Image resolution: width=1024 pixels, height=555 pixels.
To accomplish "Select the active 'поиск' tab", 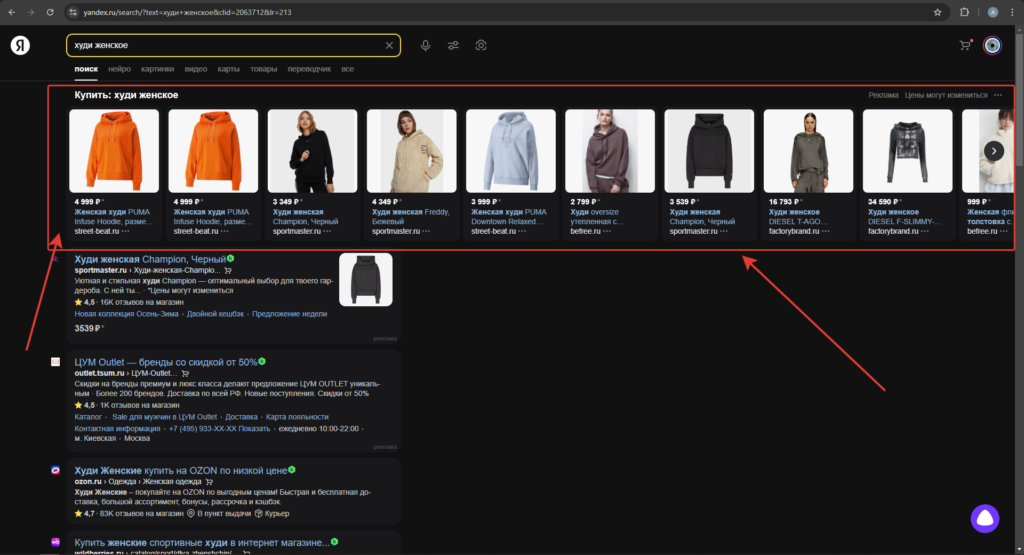I will pyautogui.click(x=86, y=69).
